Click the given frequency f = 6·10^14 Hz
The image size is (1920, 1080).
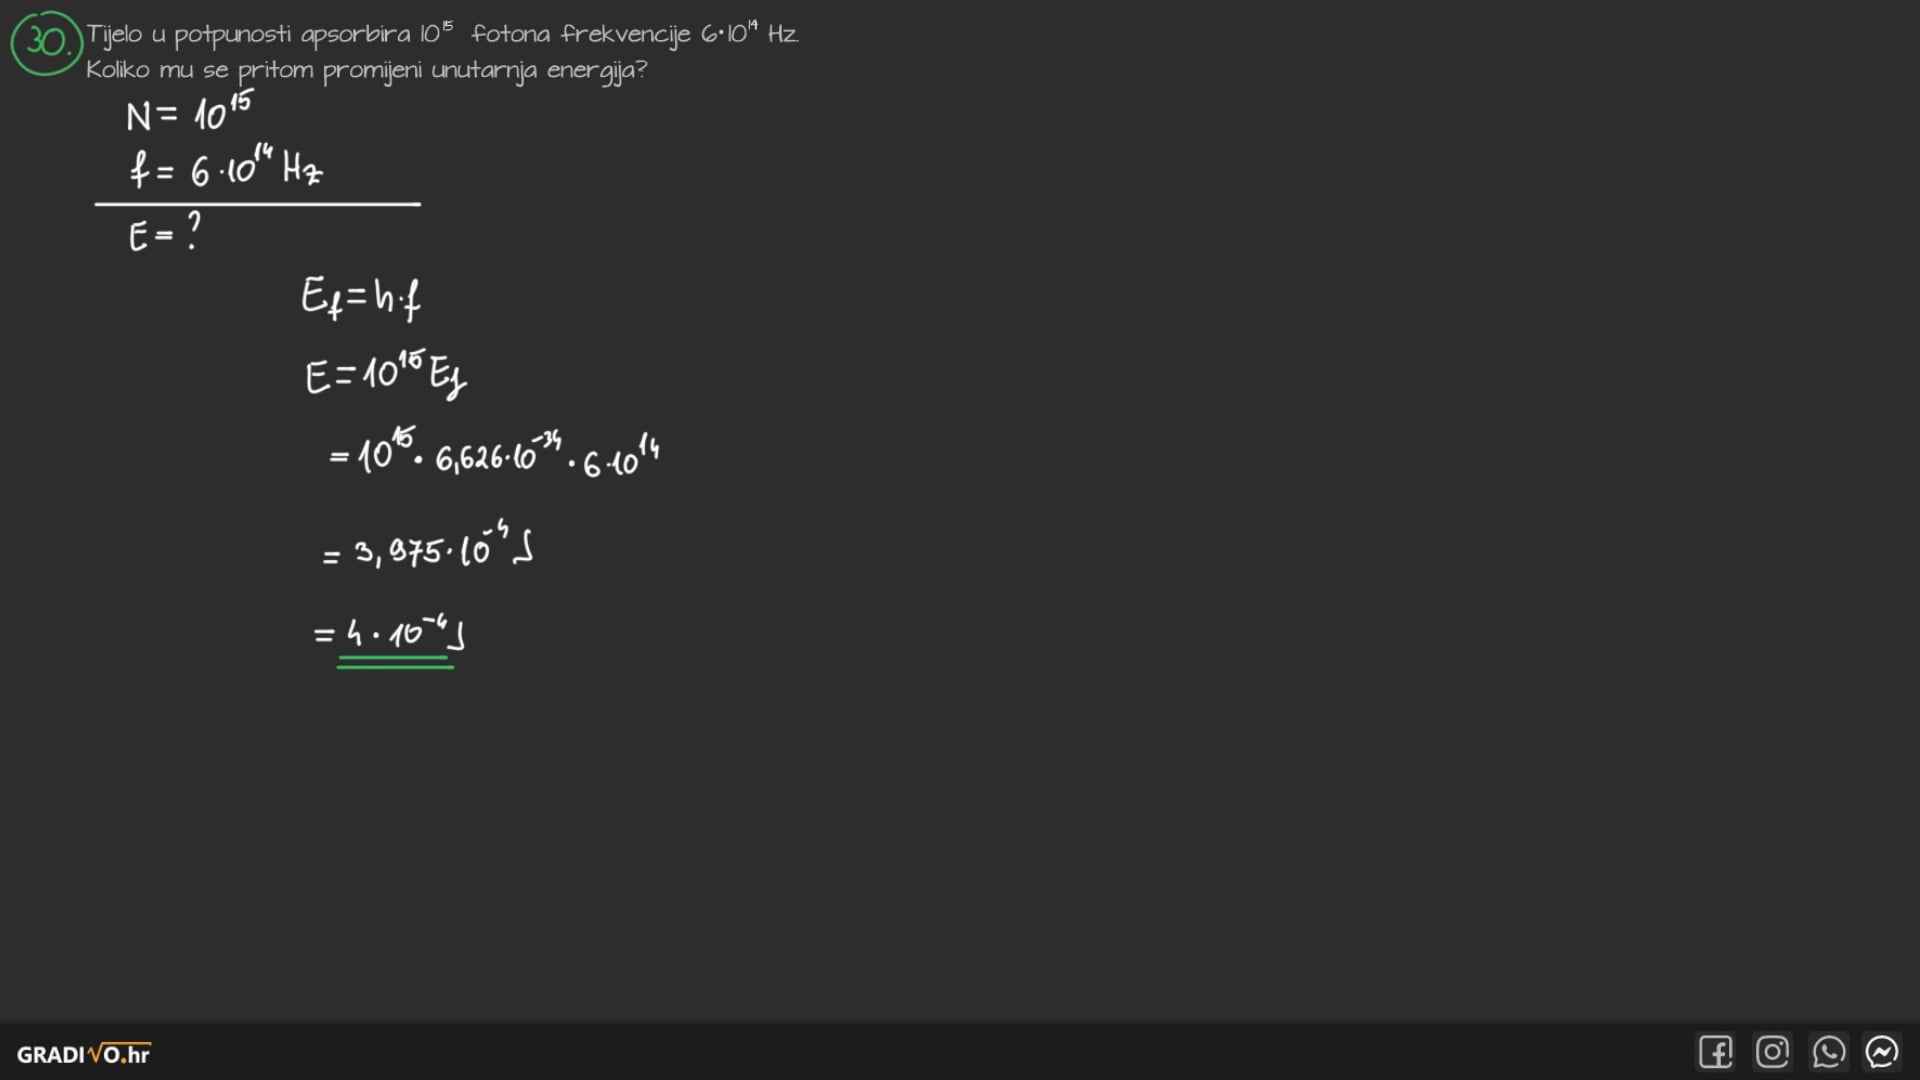tap(226, 168)
